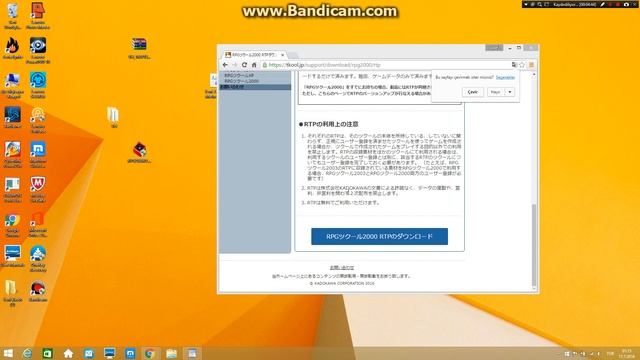
Task: Open the Microsoft Office desktop shortcut
Action: (x=38, y=224)
